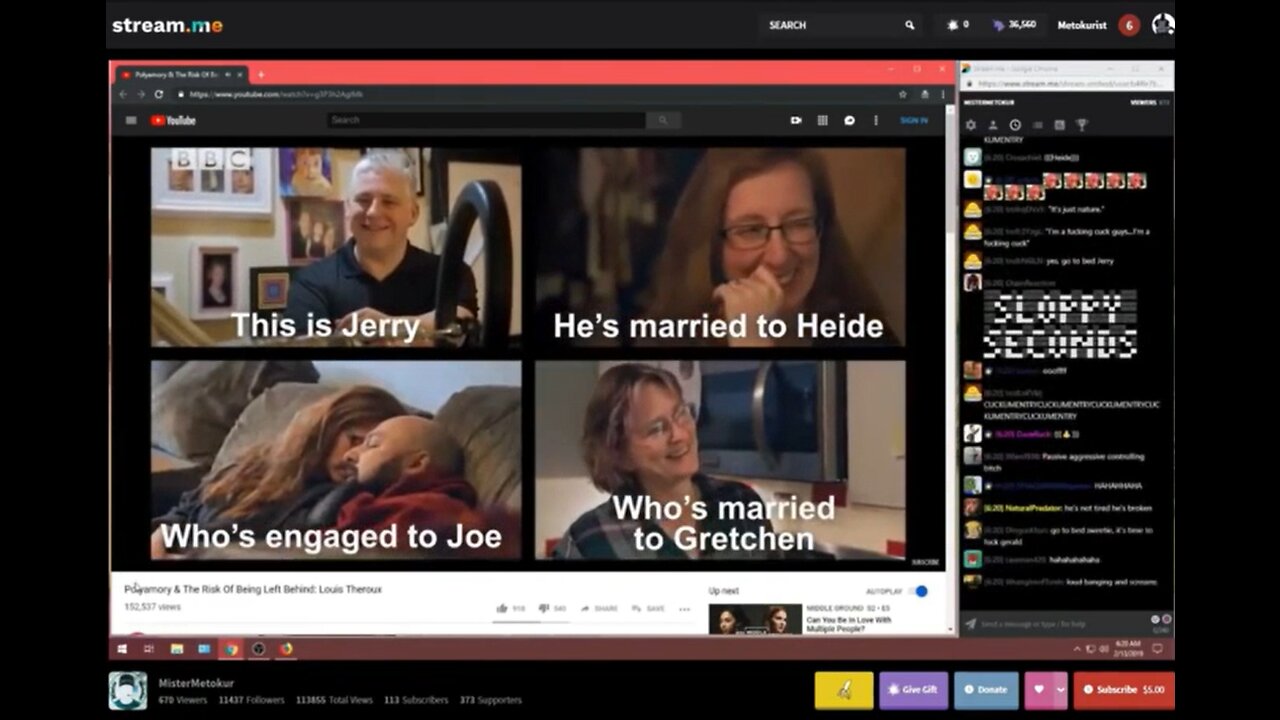The height and width of the screenshot is (720, 1280).
Task: Click the YouTube SIGN IN link
Action: pyautogui.click(x=914, y=120)
